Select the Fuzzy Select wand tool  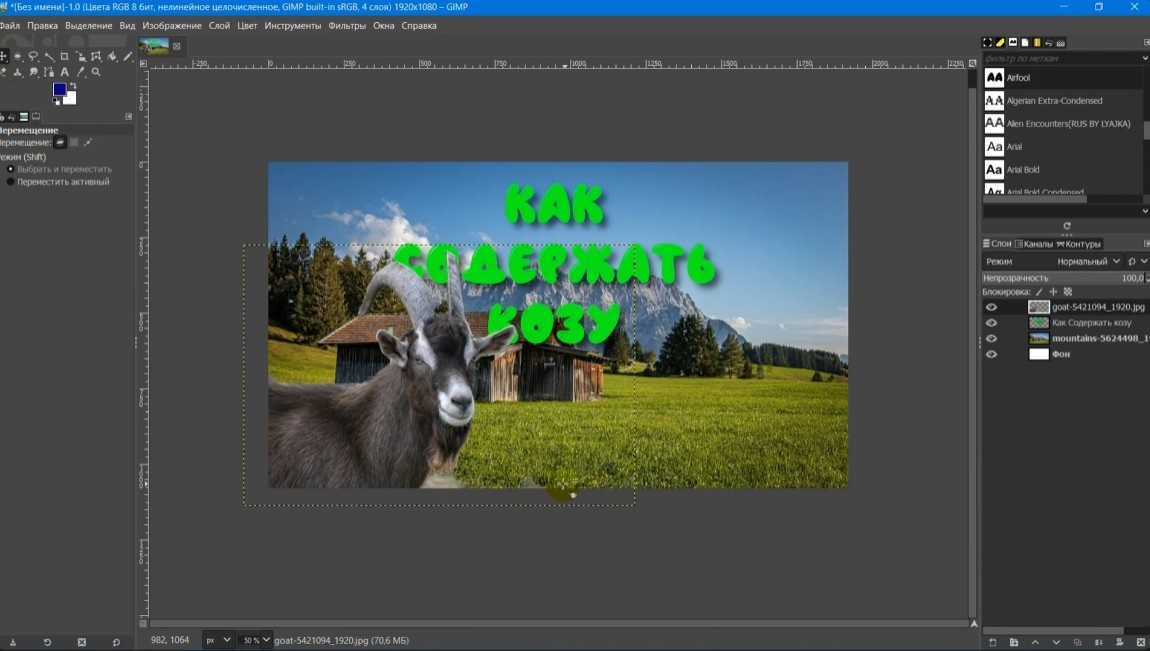pos(49,56)
